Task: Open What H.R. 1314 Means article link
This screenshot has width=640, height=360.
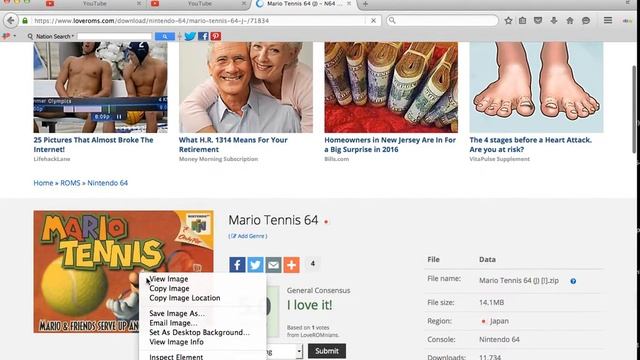Action: 233,144
